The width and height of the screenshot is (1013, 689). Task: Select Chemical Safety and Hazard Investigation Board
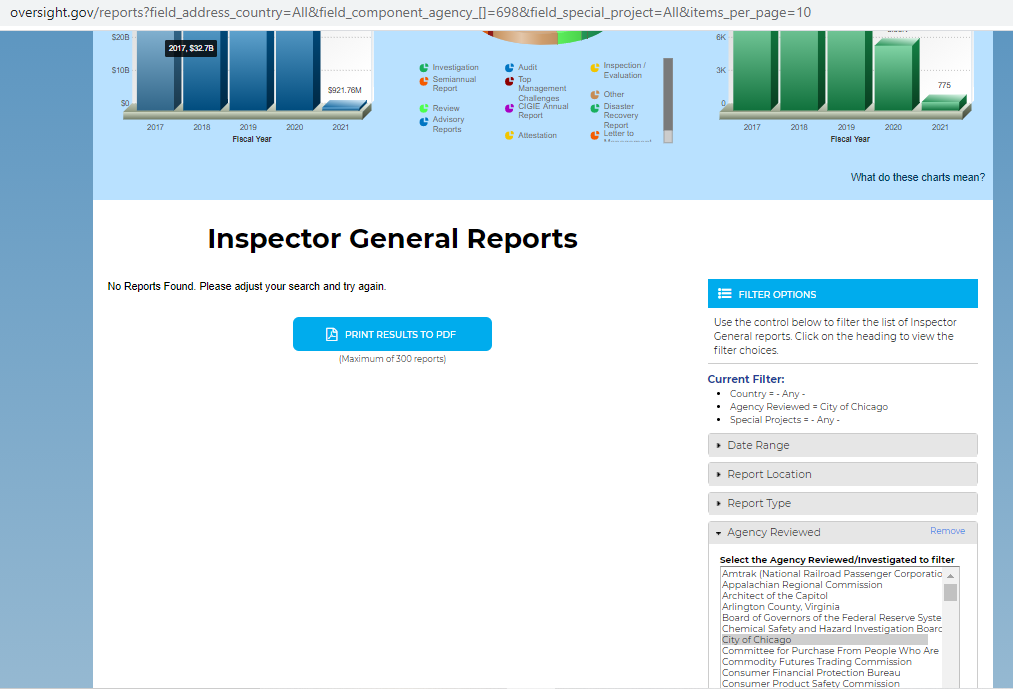coord(831,629)
